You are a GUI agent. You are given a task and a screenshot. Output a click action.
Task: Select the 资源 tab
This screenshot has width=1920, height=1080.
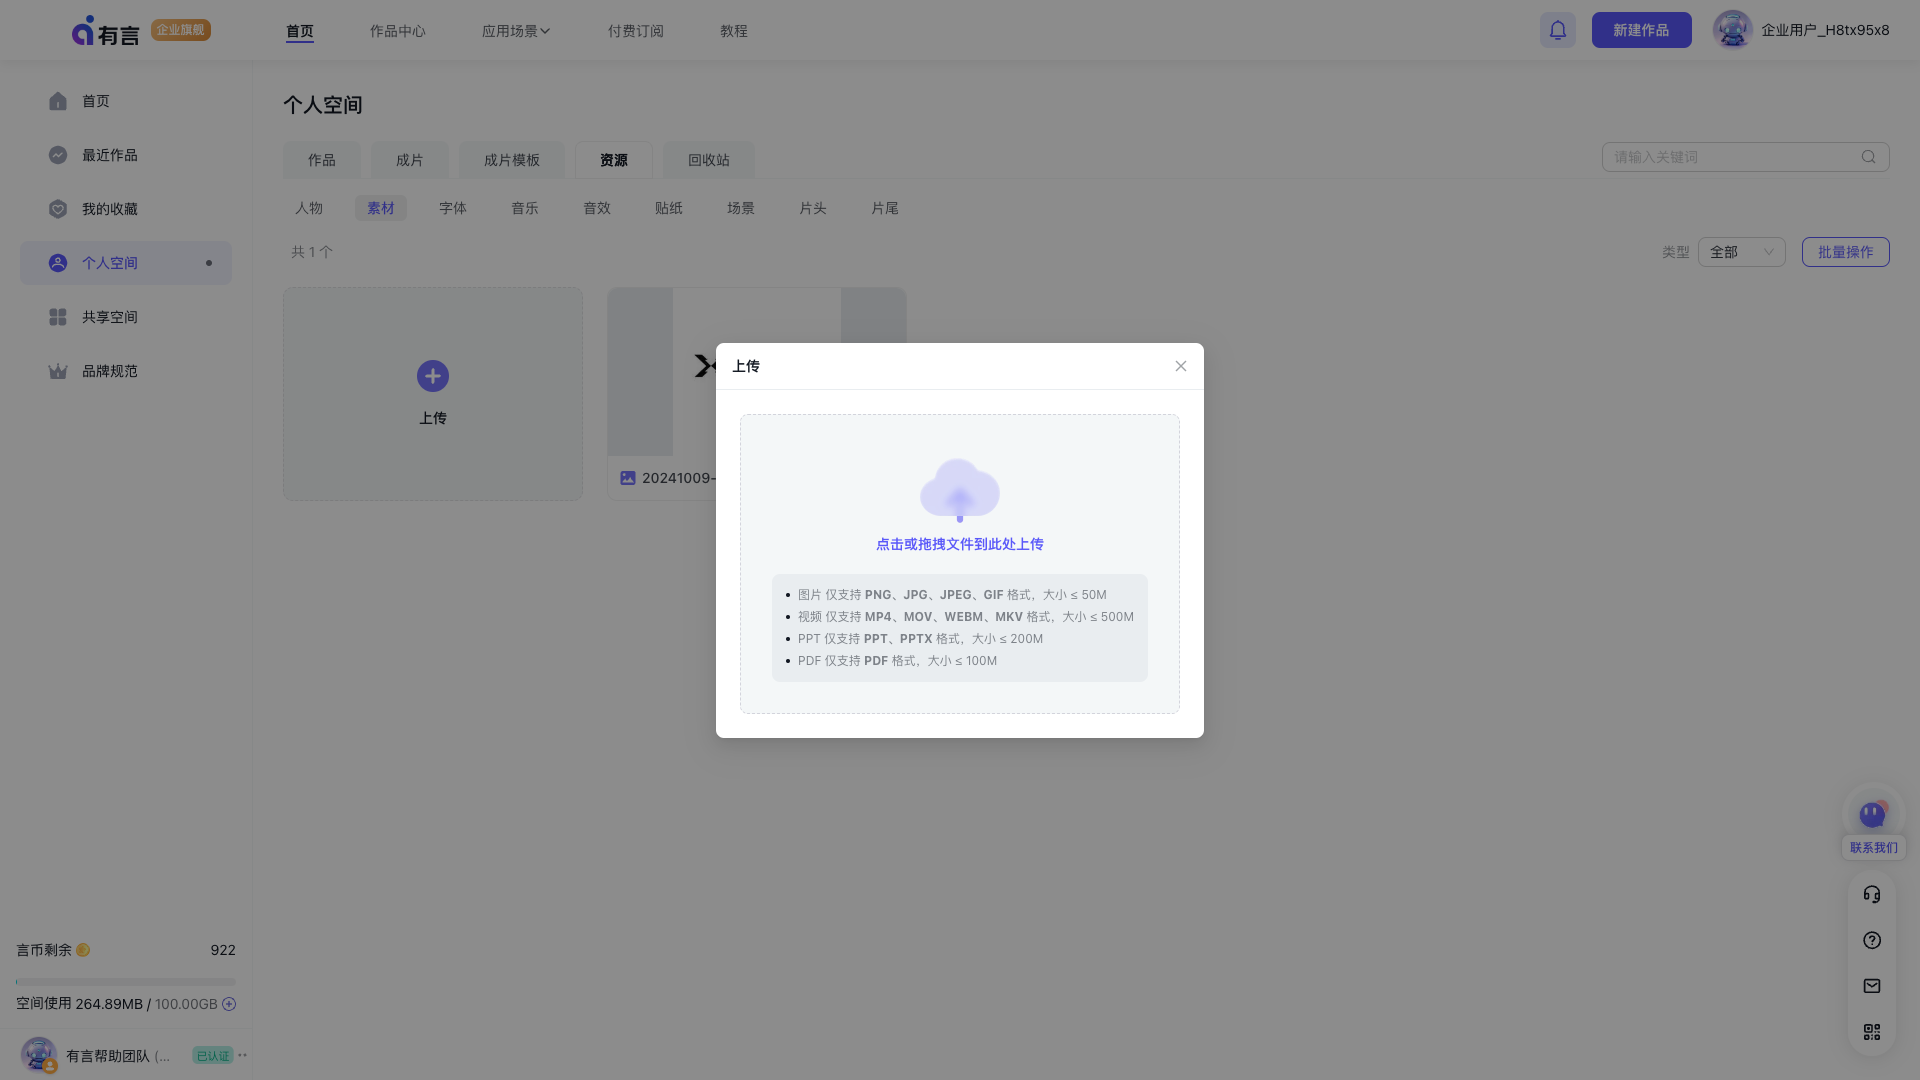pos(614,160)
